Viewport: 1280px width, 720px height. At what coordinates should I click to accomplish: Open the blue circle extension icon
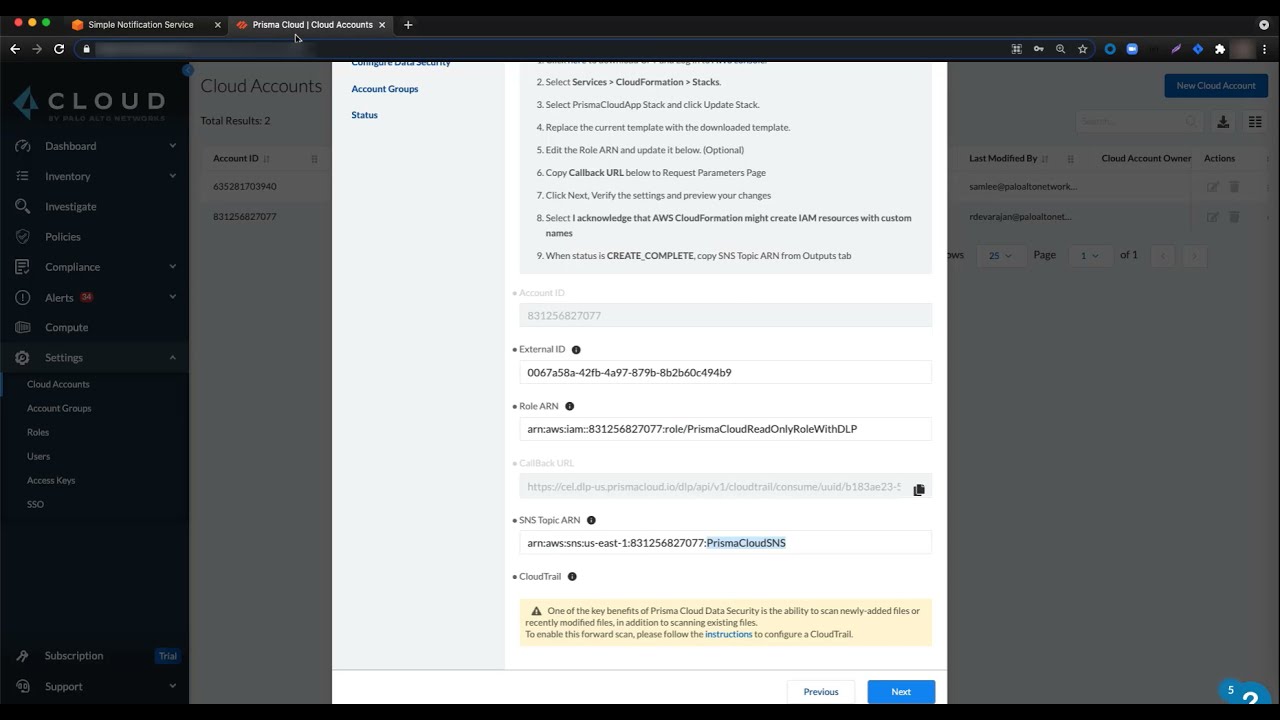(1110, 48)
